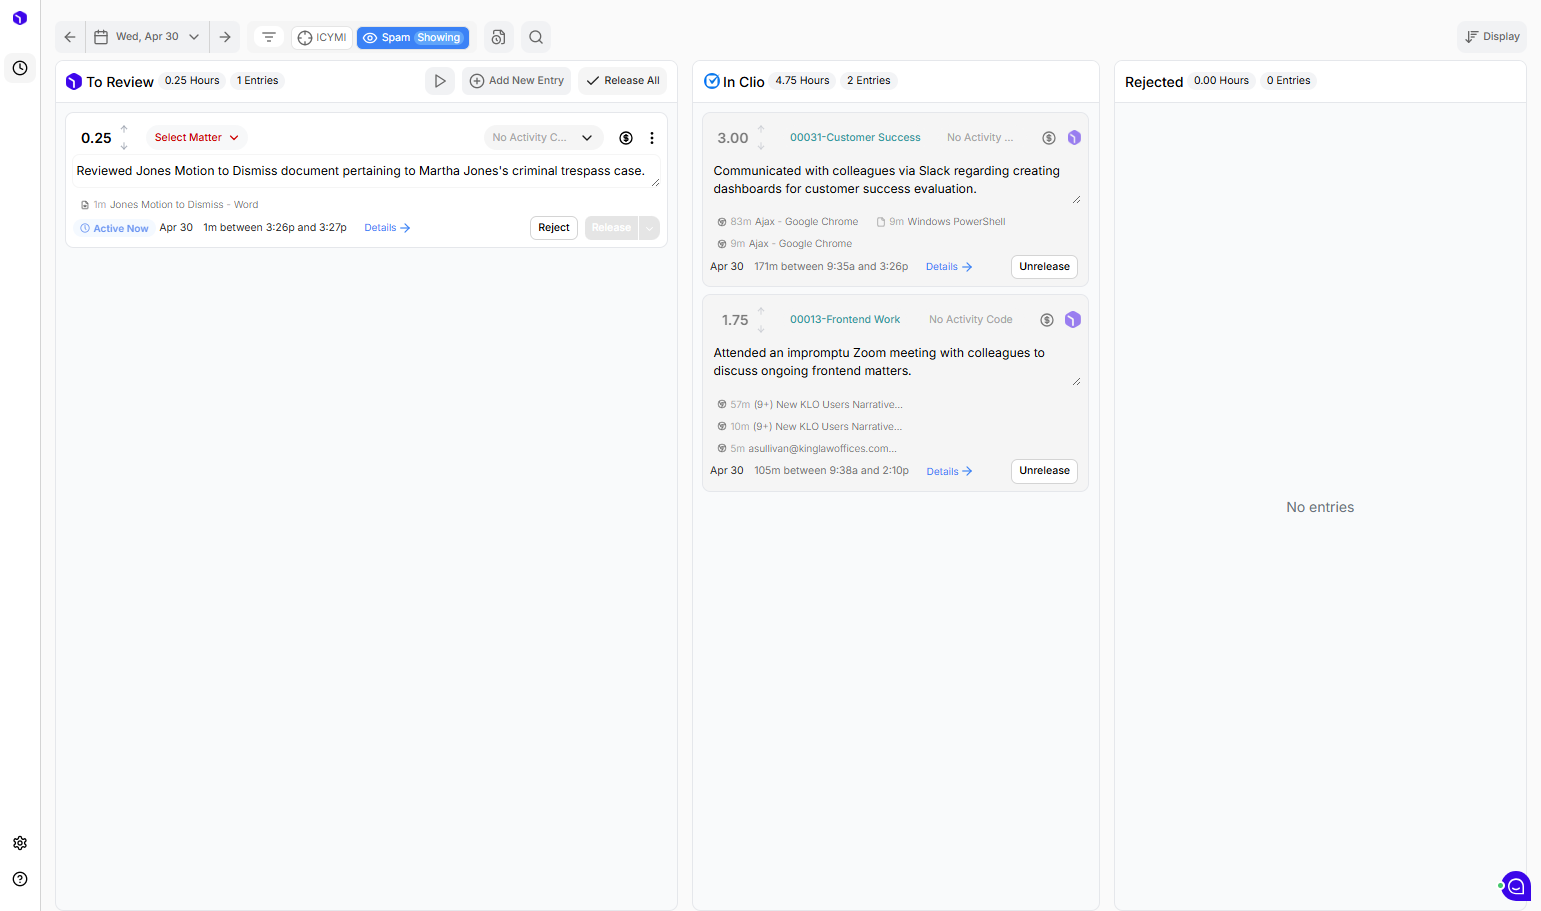This screenshot has height=911, width=1541.
Task: Open the timer clock icon in sidebar
Action: [20, 68]
